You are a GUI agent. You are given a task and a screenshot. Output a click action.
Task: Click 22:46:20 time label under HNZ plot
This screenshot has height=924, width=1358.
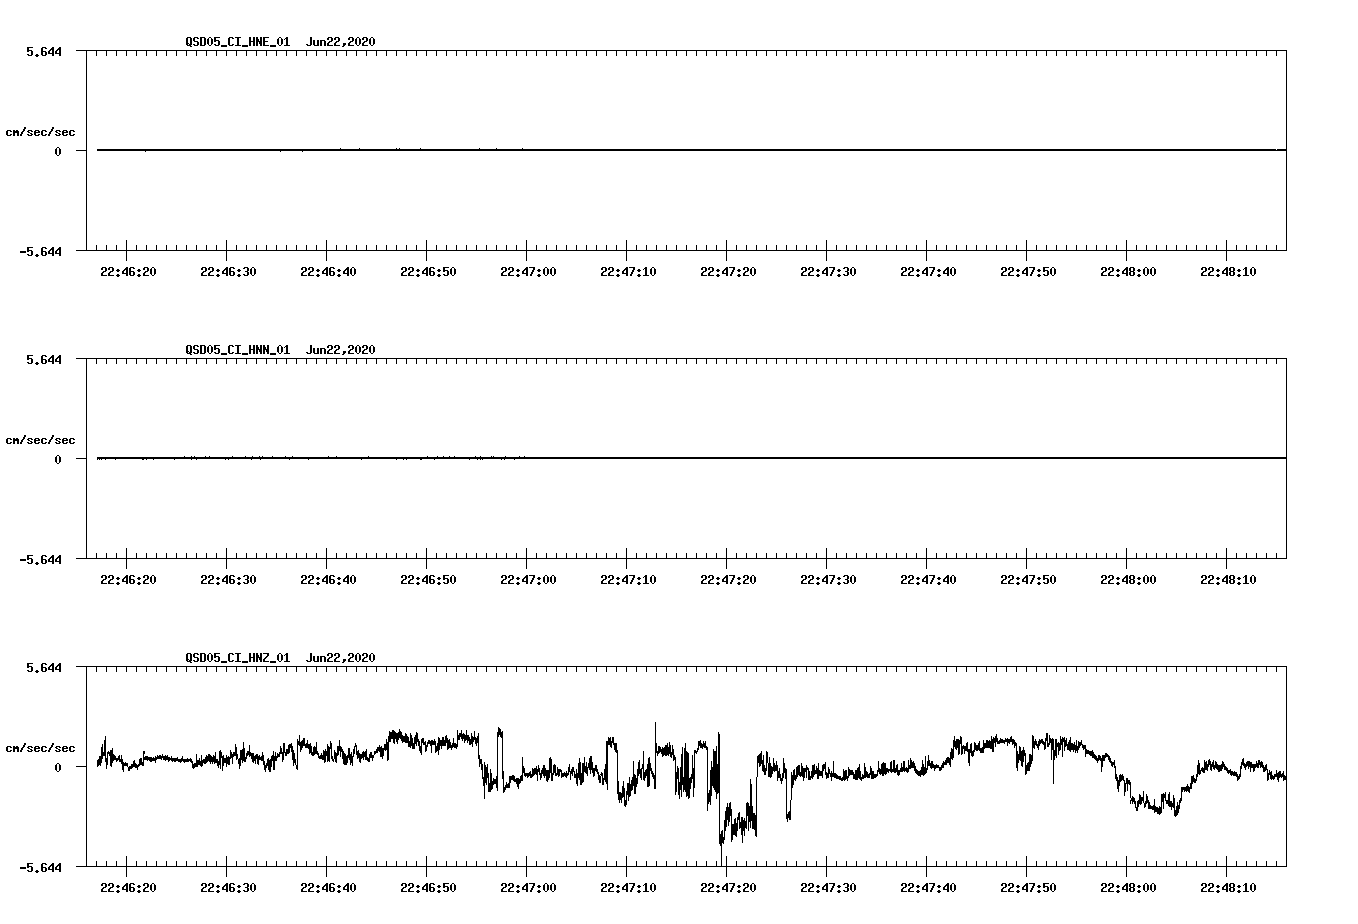(128, 887)
